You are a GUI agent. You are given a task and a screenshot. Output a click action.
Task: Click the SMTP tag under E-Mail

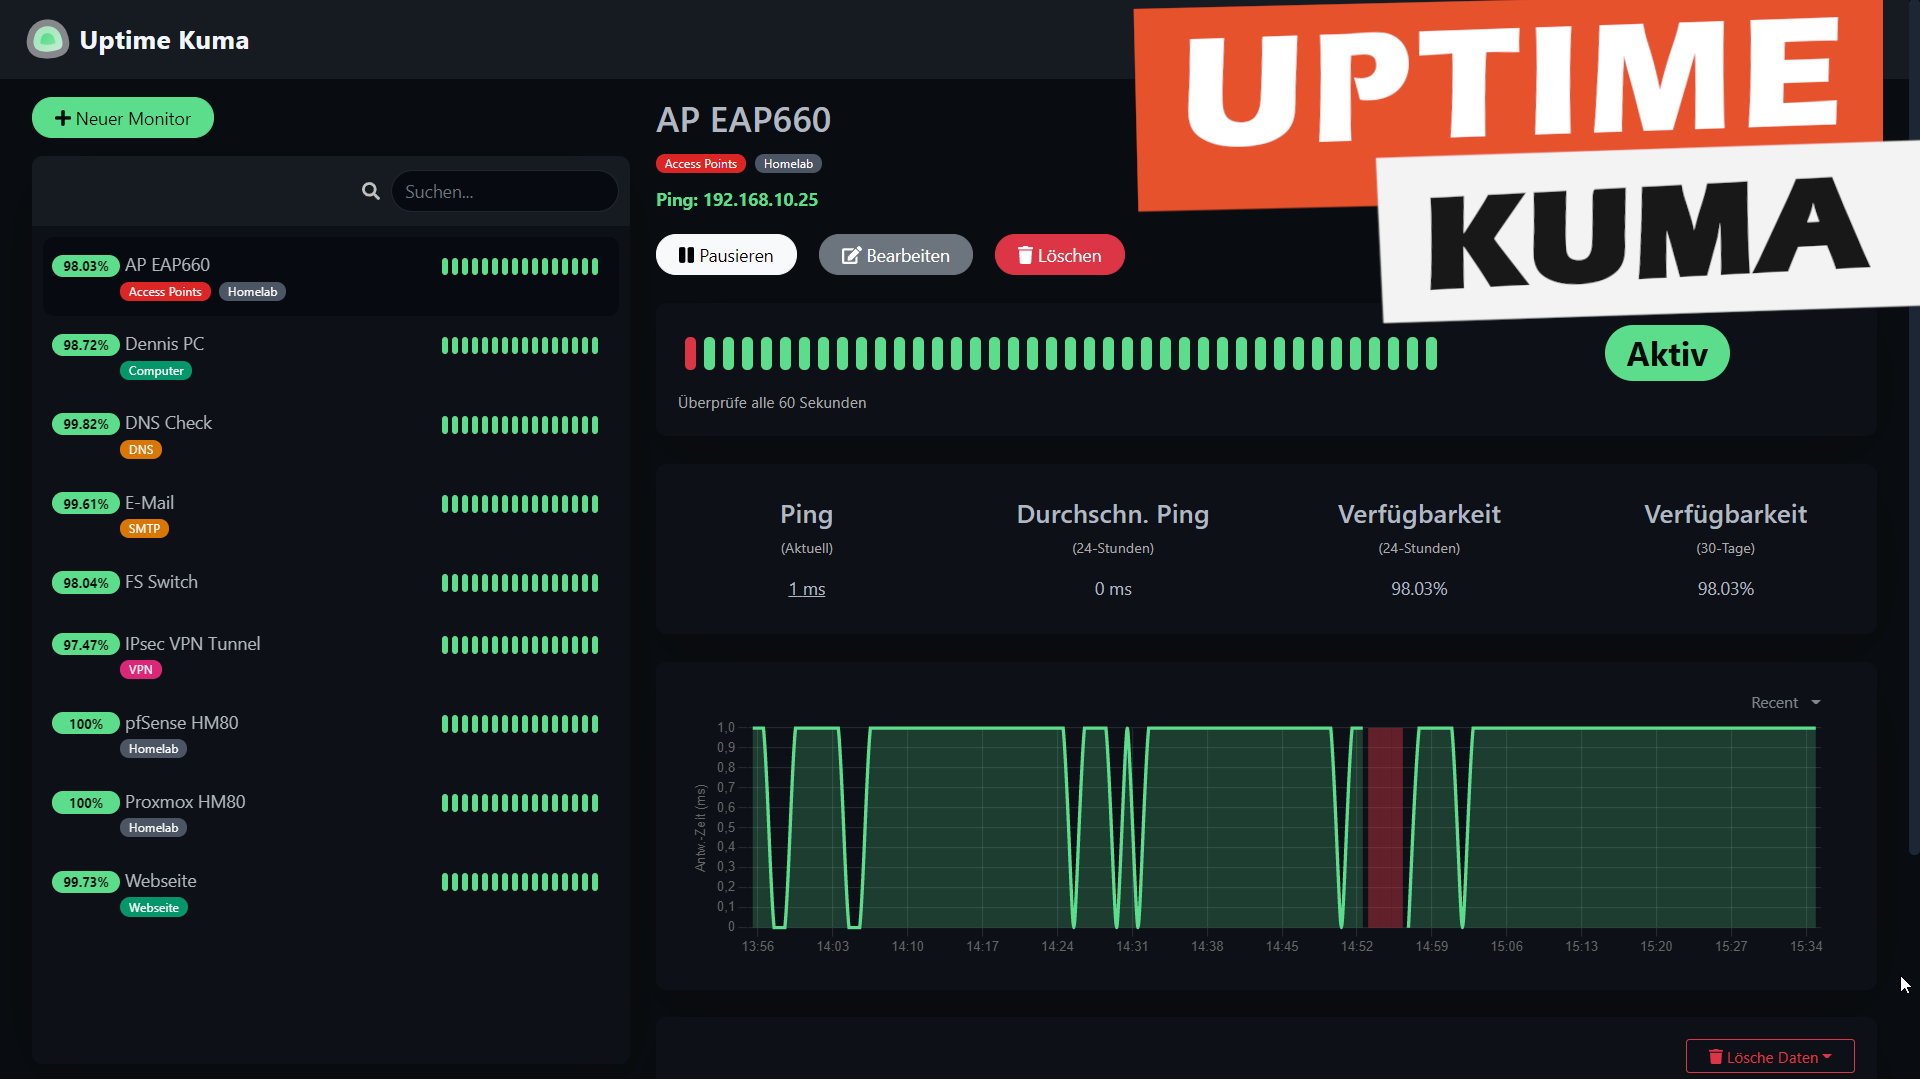click(143, 529)
